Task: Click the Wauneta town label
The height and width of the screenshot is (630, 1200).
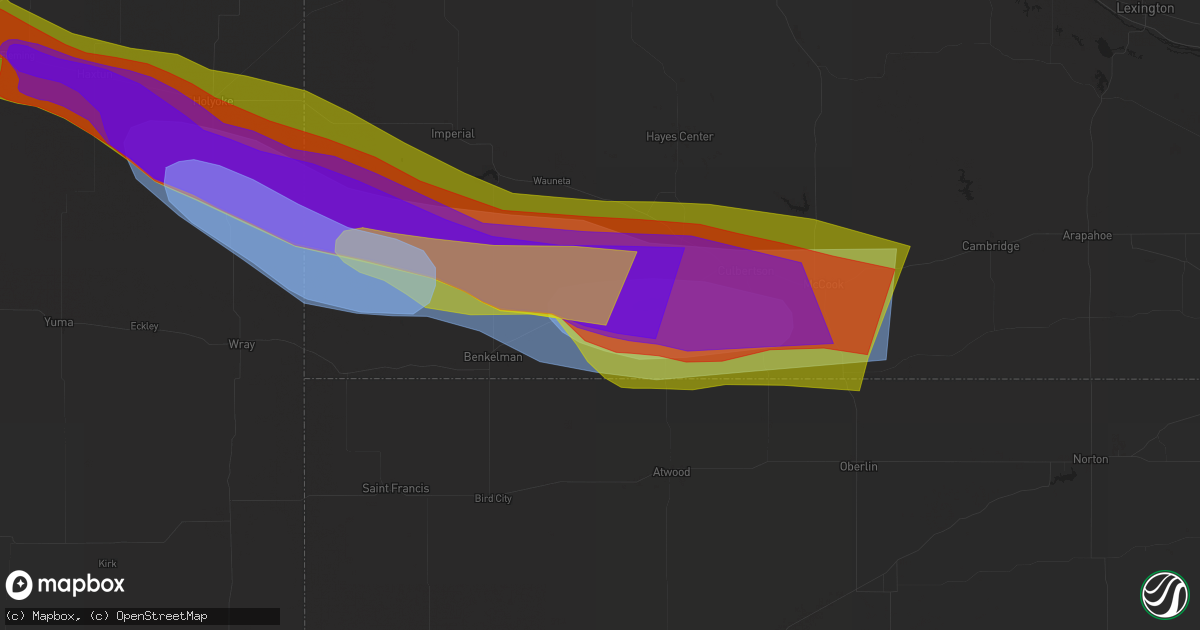Action: pos(551,181)
